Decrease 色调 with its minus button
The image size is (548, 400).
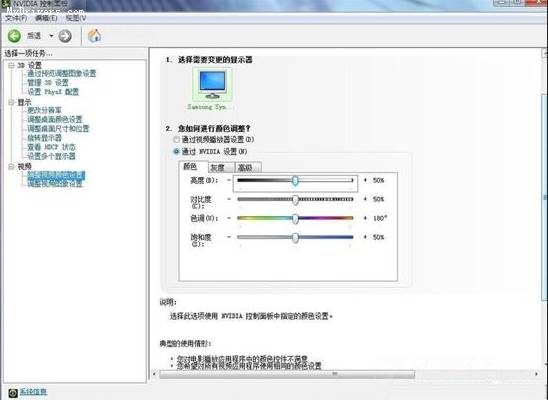tap(229, 218)
